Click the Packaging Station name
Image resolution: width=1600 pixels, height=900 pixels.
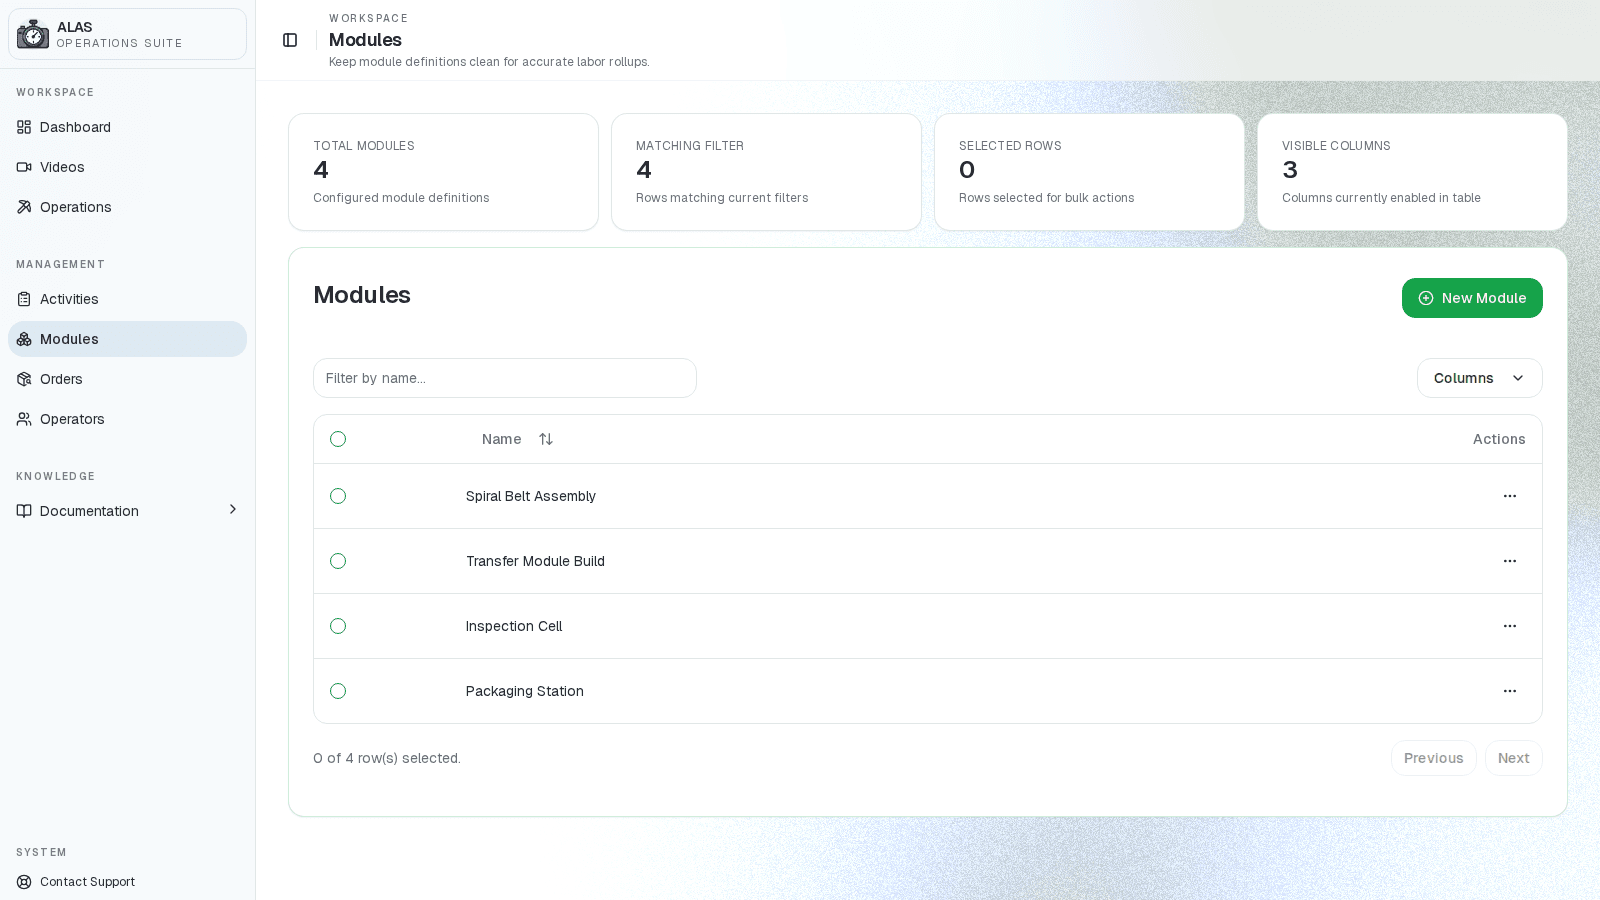pyautogui.click(x=525, y=691)
